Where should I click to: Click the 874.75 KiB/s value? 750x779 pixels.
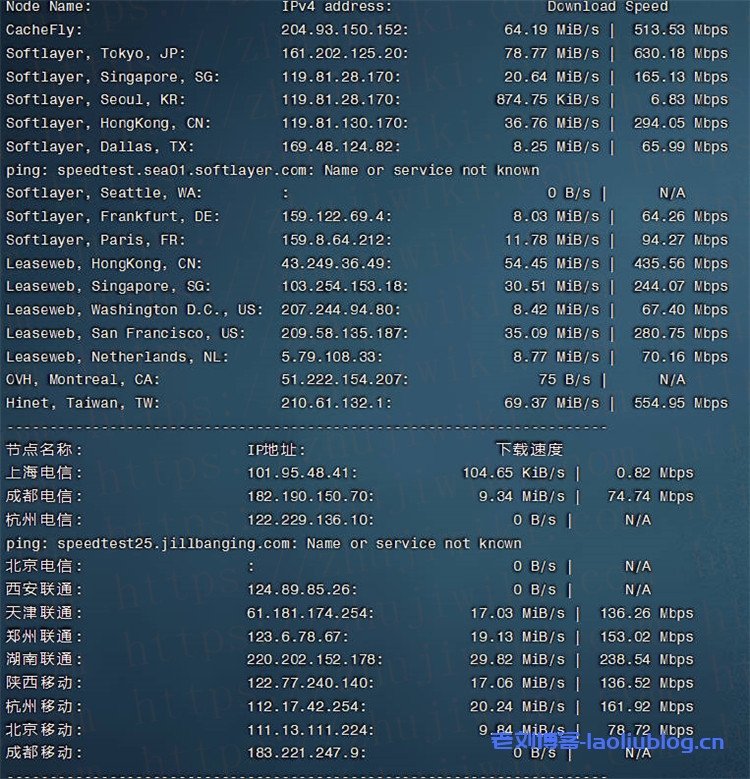click(x=547, y=100)
